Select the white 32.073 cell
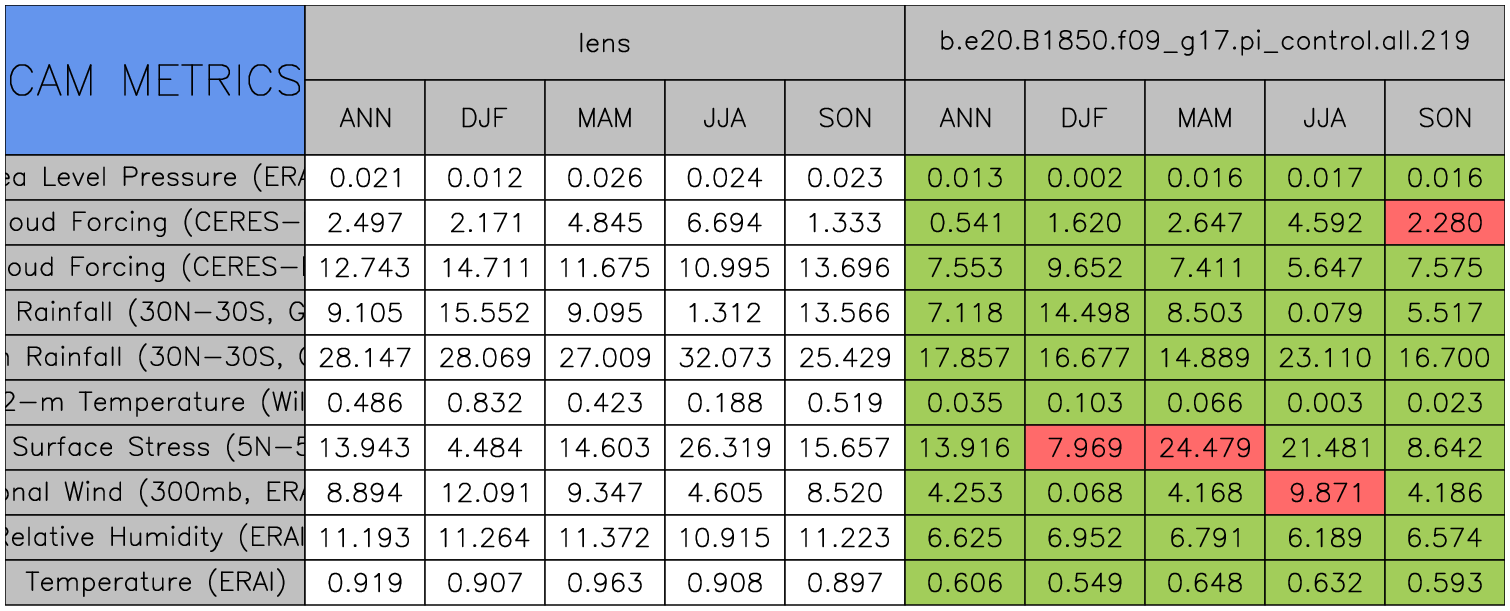 [x=724, y=357]
